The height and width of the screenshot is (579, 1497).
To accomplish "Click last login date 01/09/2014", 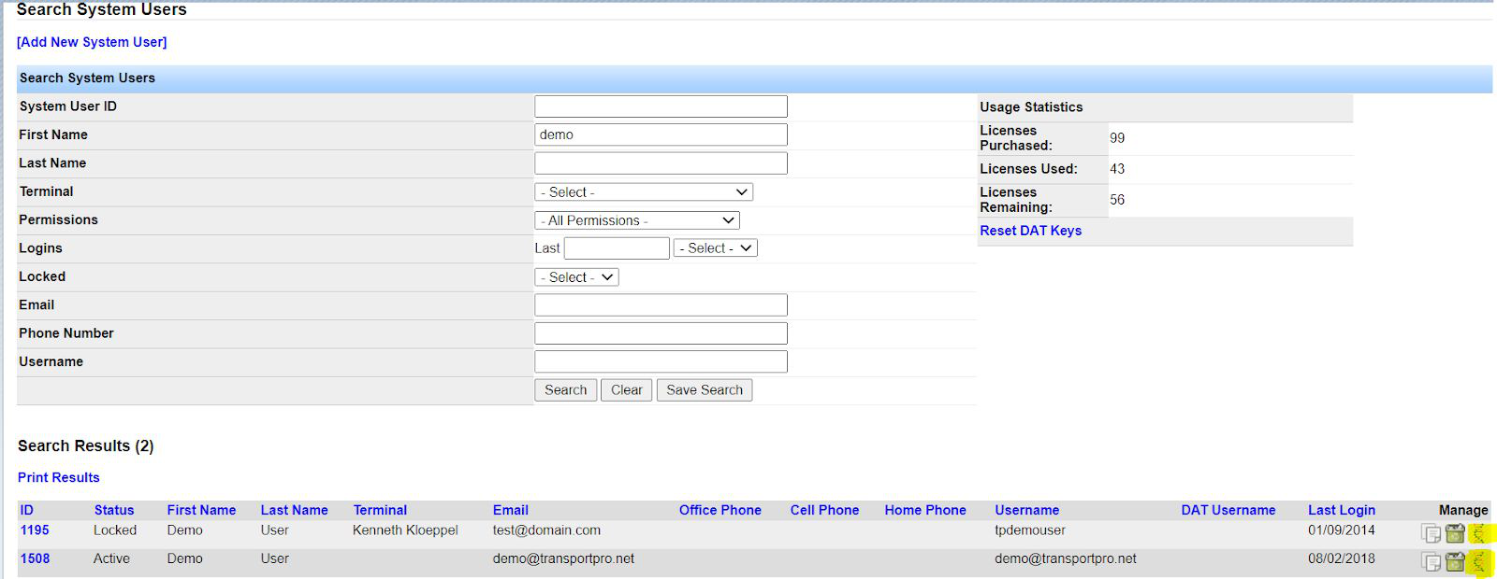I will point(1341,530).
